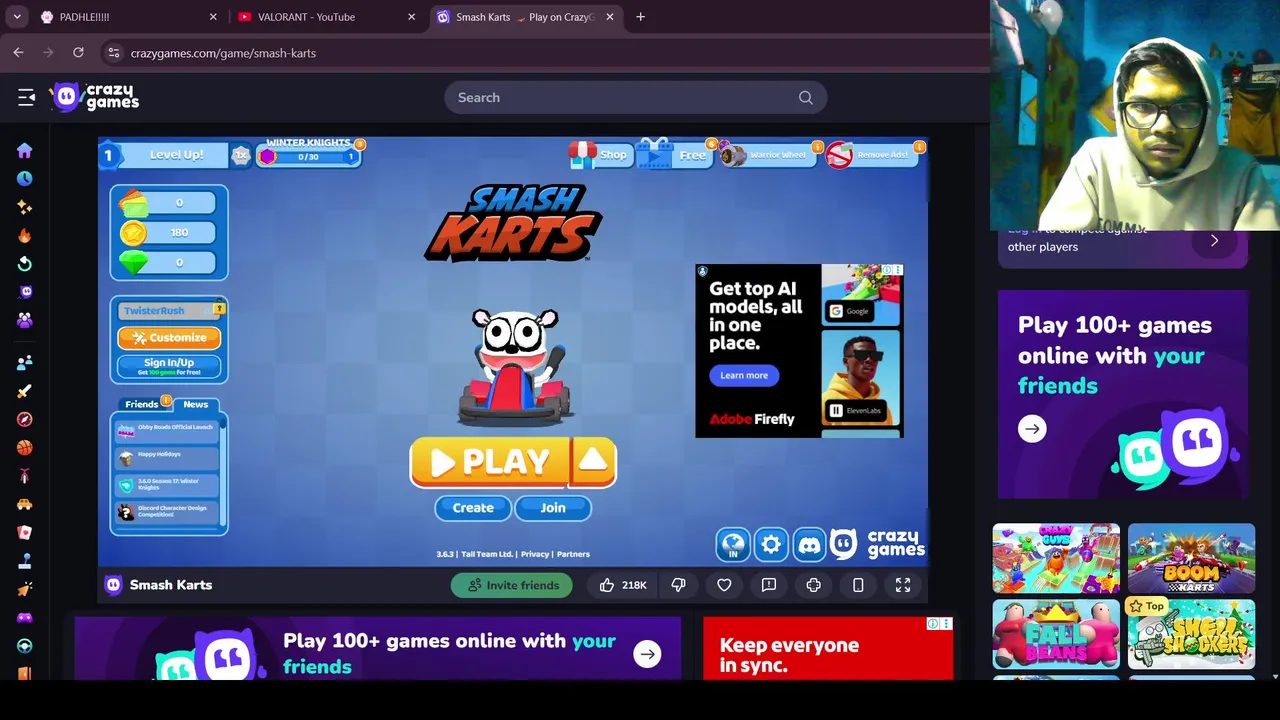Open the Card games category icon
Image resolution: width=1280 pixels, height=720 pixels.
point(25,532)
